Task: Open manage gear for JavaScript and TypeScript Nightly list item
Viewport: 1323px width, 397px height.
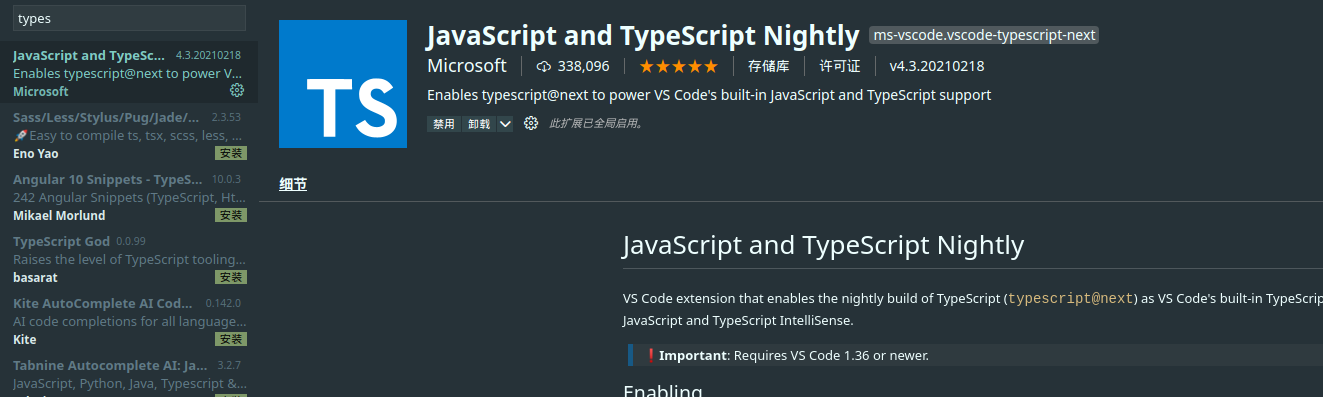Action: click(237, 90)
